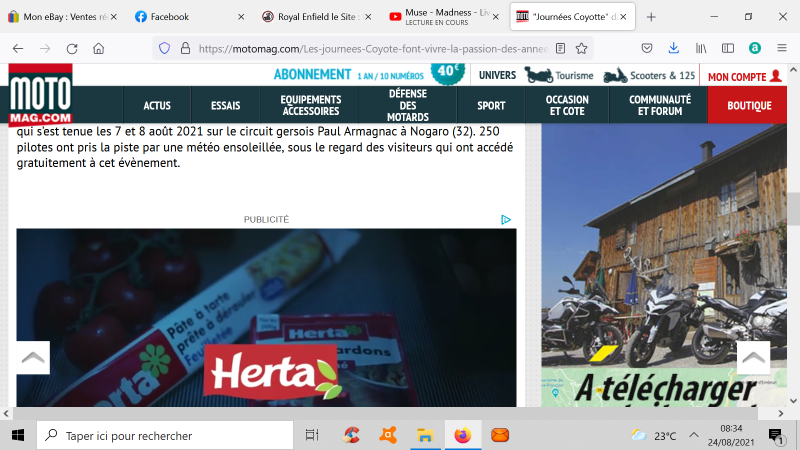Open the SPORT menu
This screenshot has width=800, height=450.
491,106
